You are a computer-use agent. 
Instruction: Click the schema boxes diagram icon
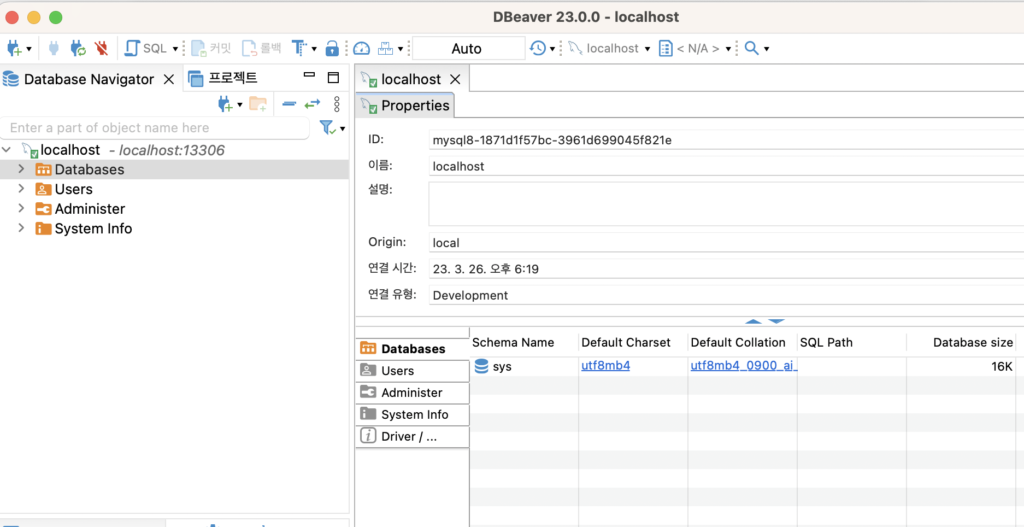pos(386,48)
